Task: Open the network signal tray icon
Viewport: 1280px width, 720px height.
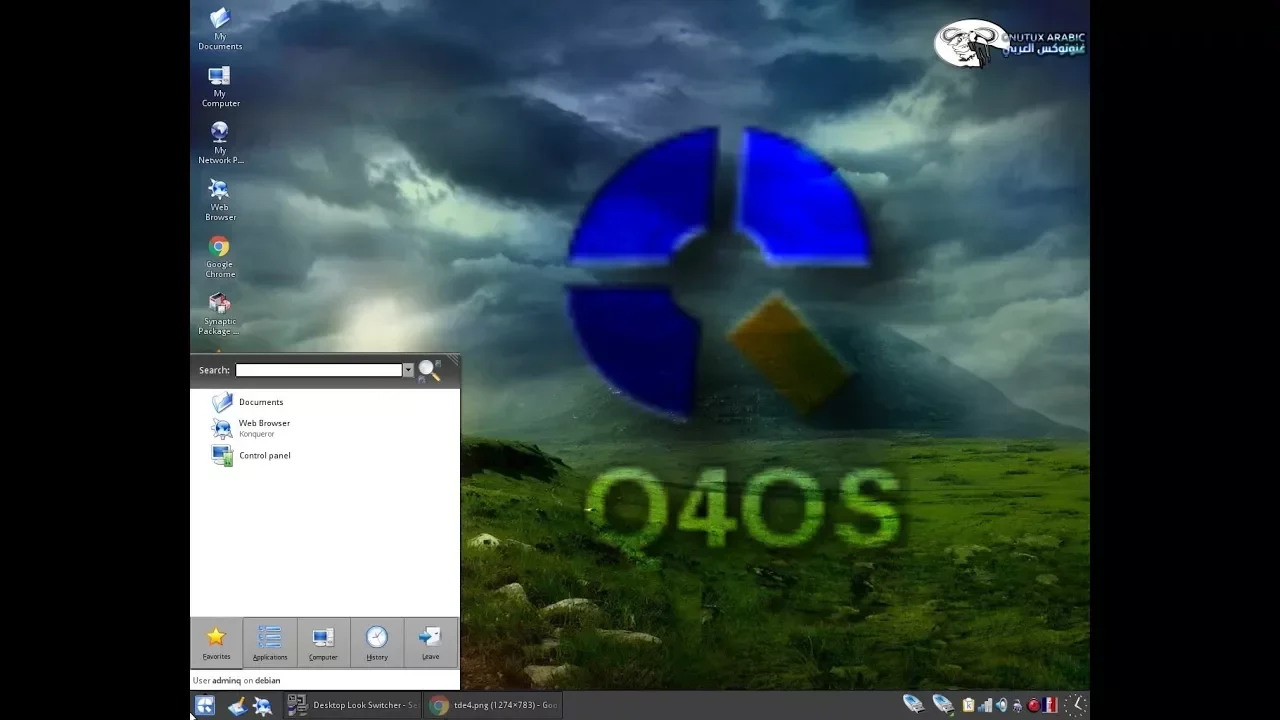Action: tap(985, 705)
